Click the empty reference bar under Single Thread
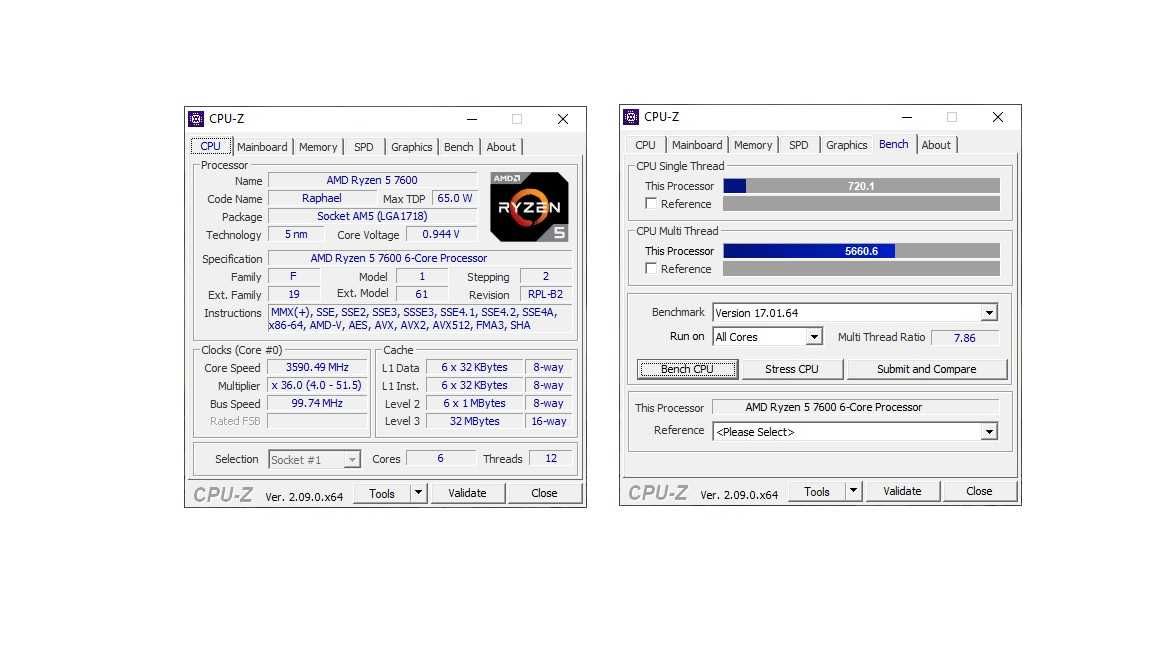1152x648 pixels. click(861, 204)
